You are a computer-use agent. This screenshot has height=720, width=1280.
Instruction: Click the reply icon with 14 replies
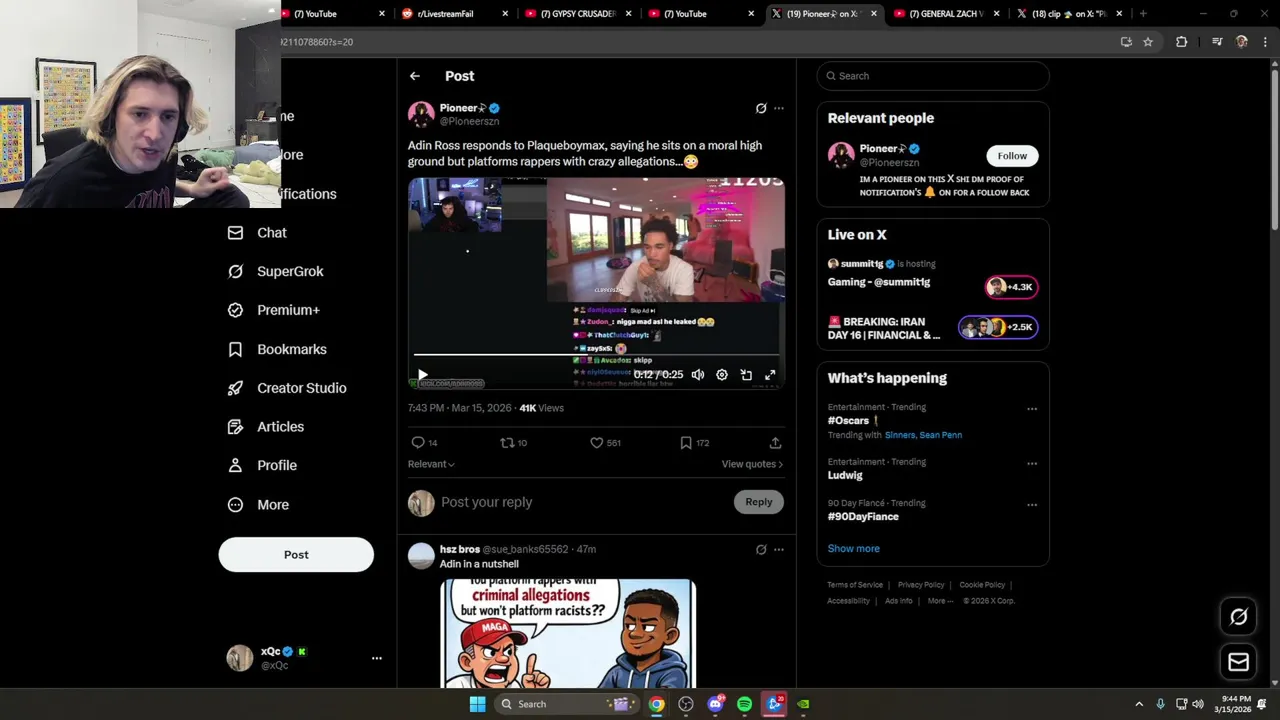(425, 443)
